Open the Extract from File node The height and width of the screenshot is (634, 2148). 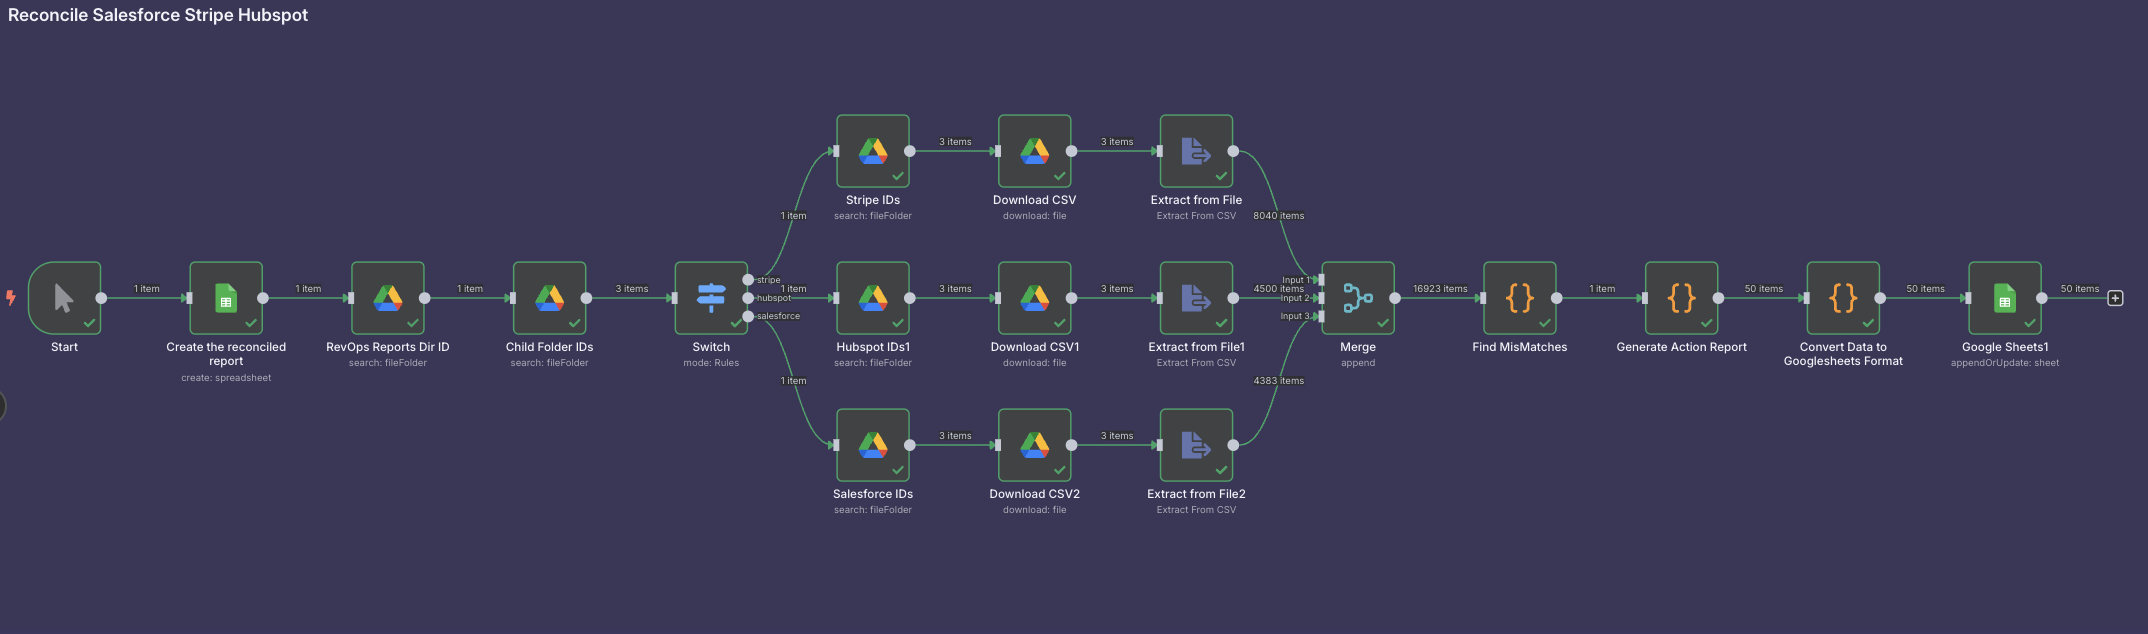pyautogui.click(x=1196, y=151)
